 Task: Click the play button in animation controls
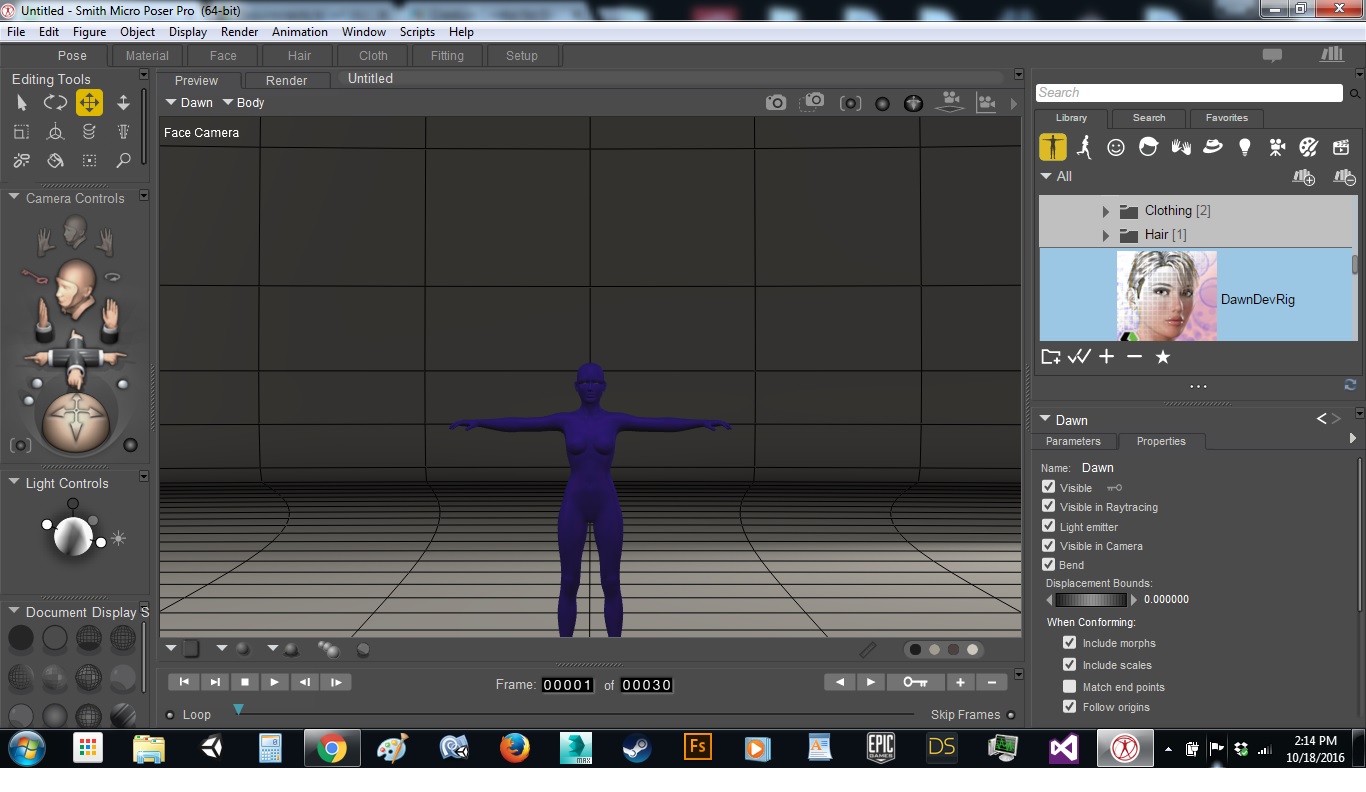coord(274,682)
